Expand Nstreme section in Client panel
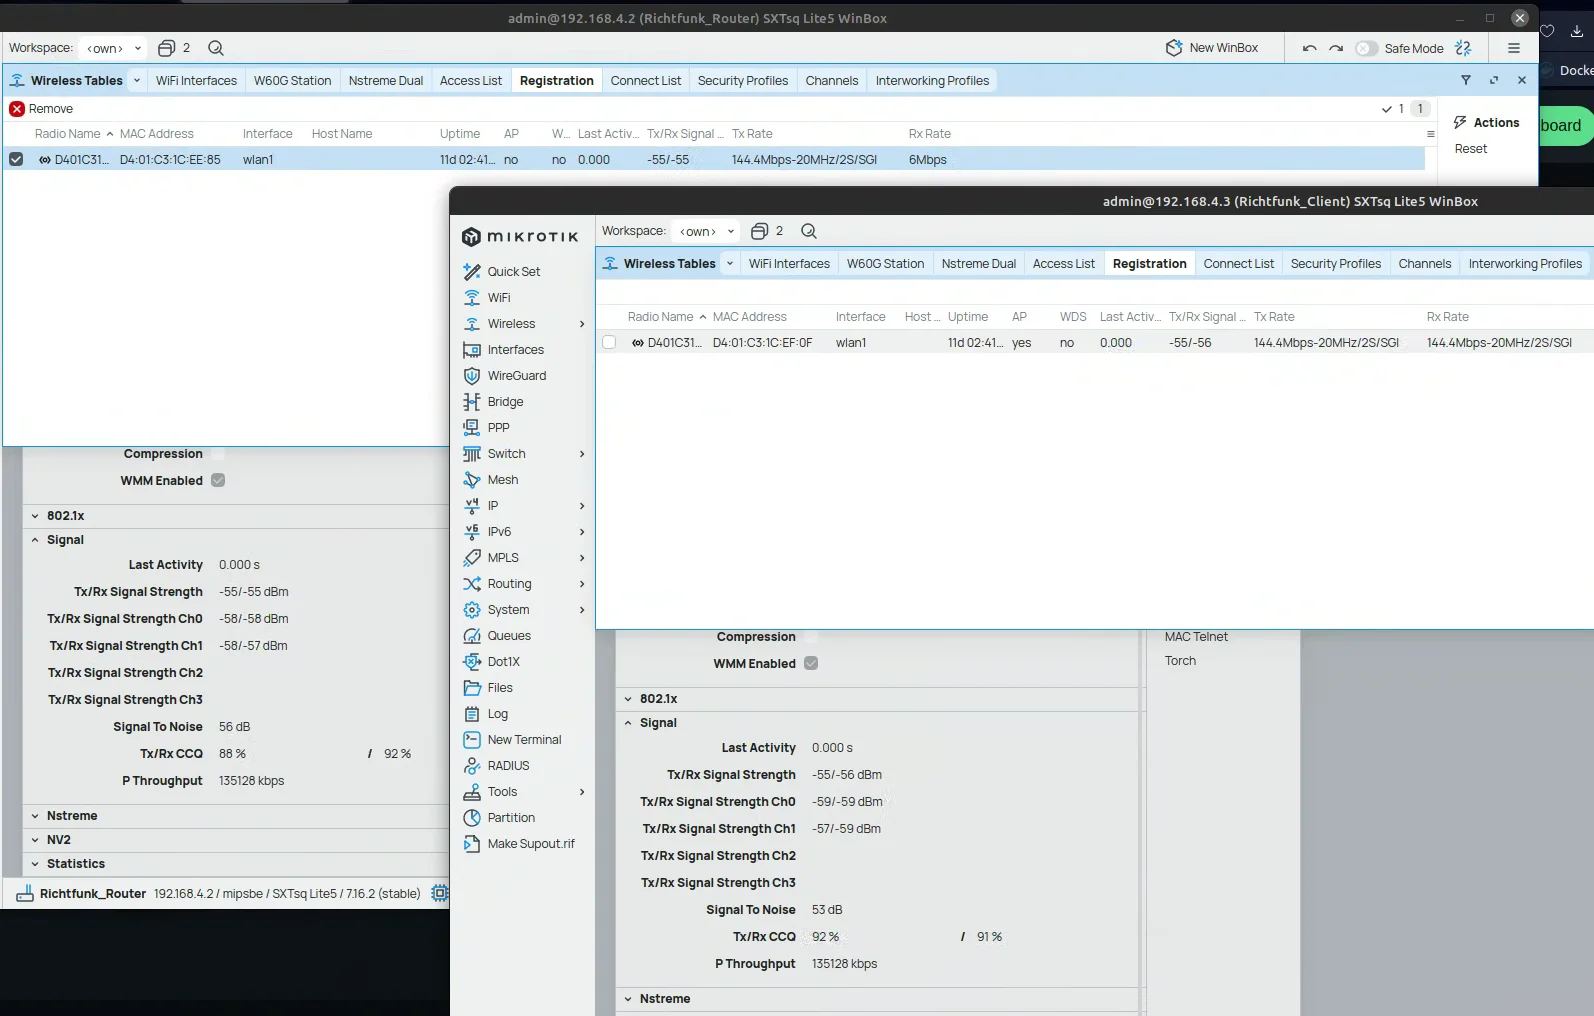 628,999
